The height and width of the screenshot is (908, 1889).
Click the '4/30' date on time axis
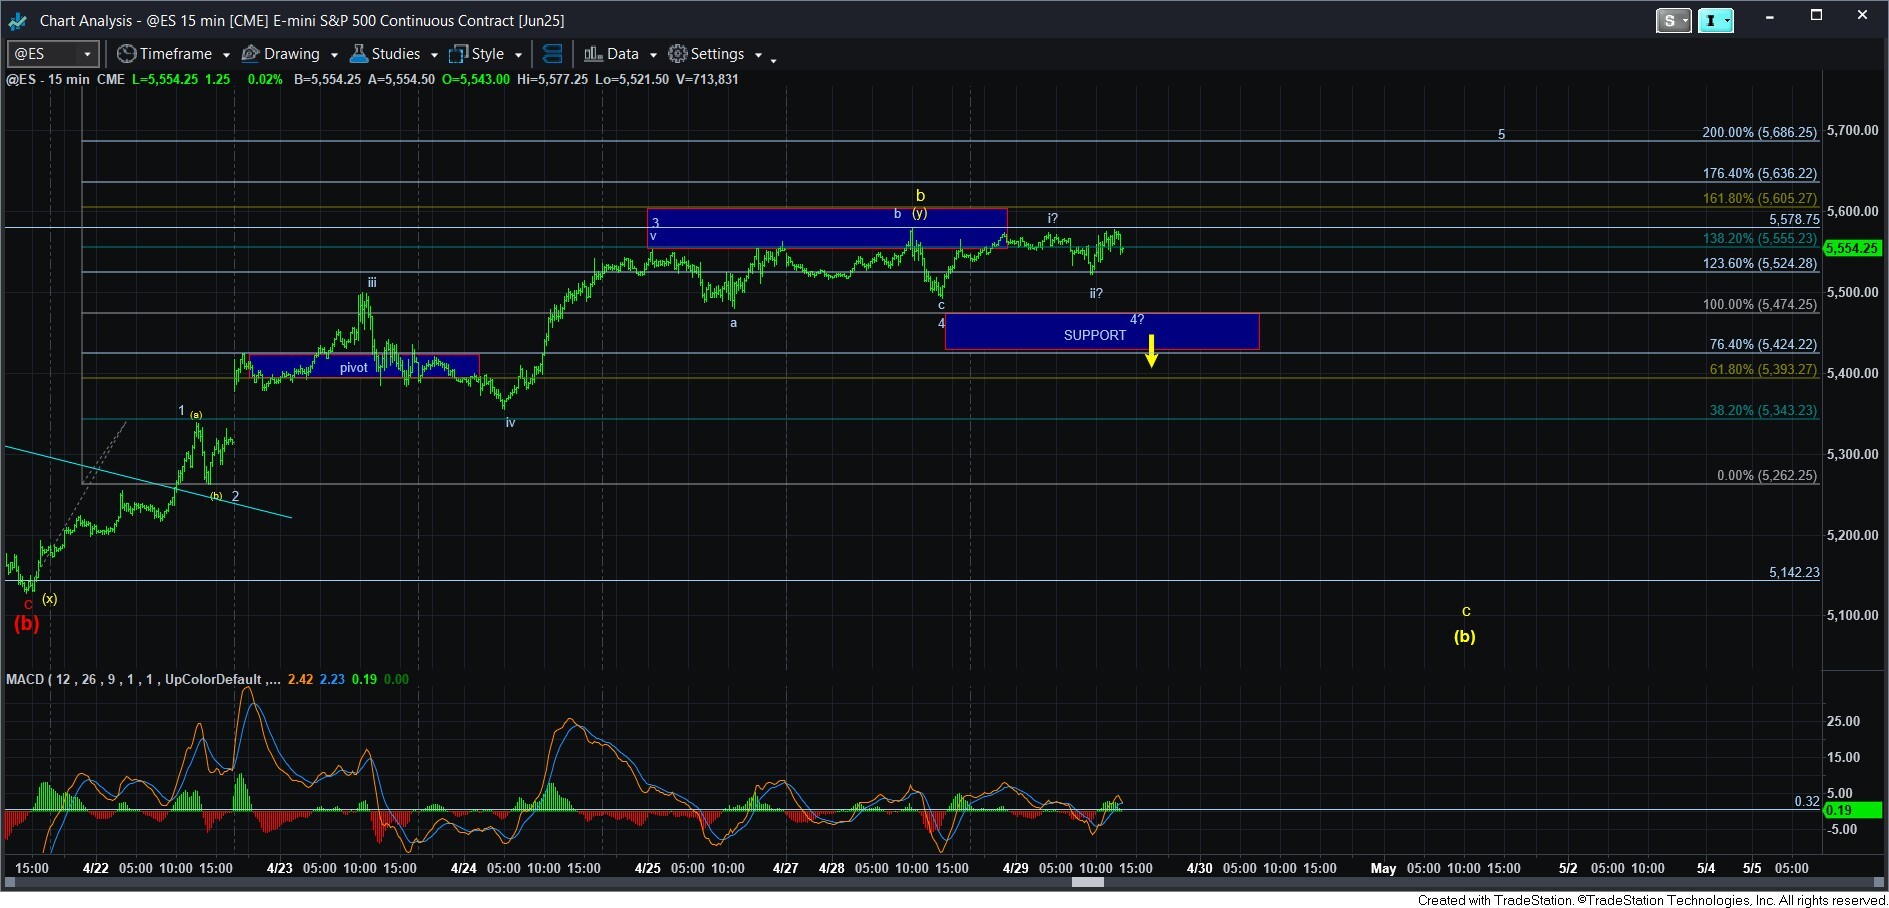(1199, 868)
